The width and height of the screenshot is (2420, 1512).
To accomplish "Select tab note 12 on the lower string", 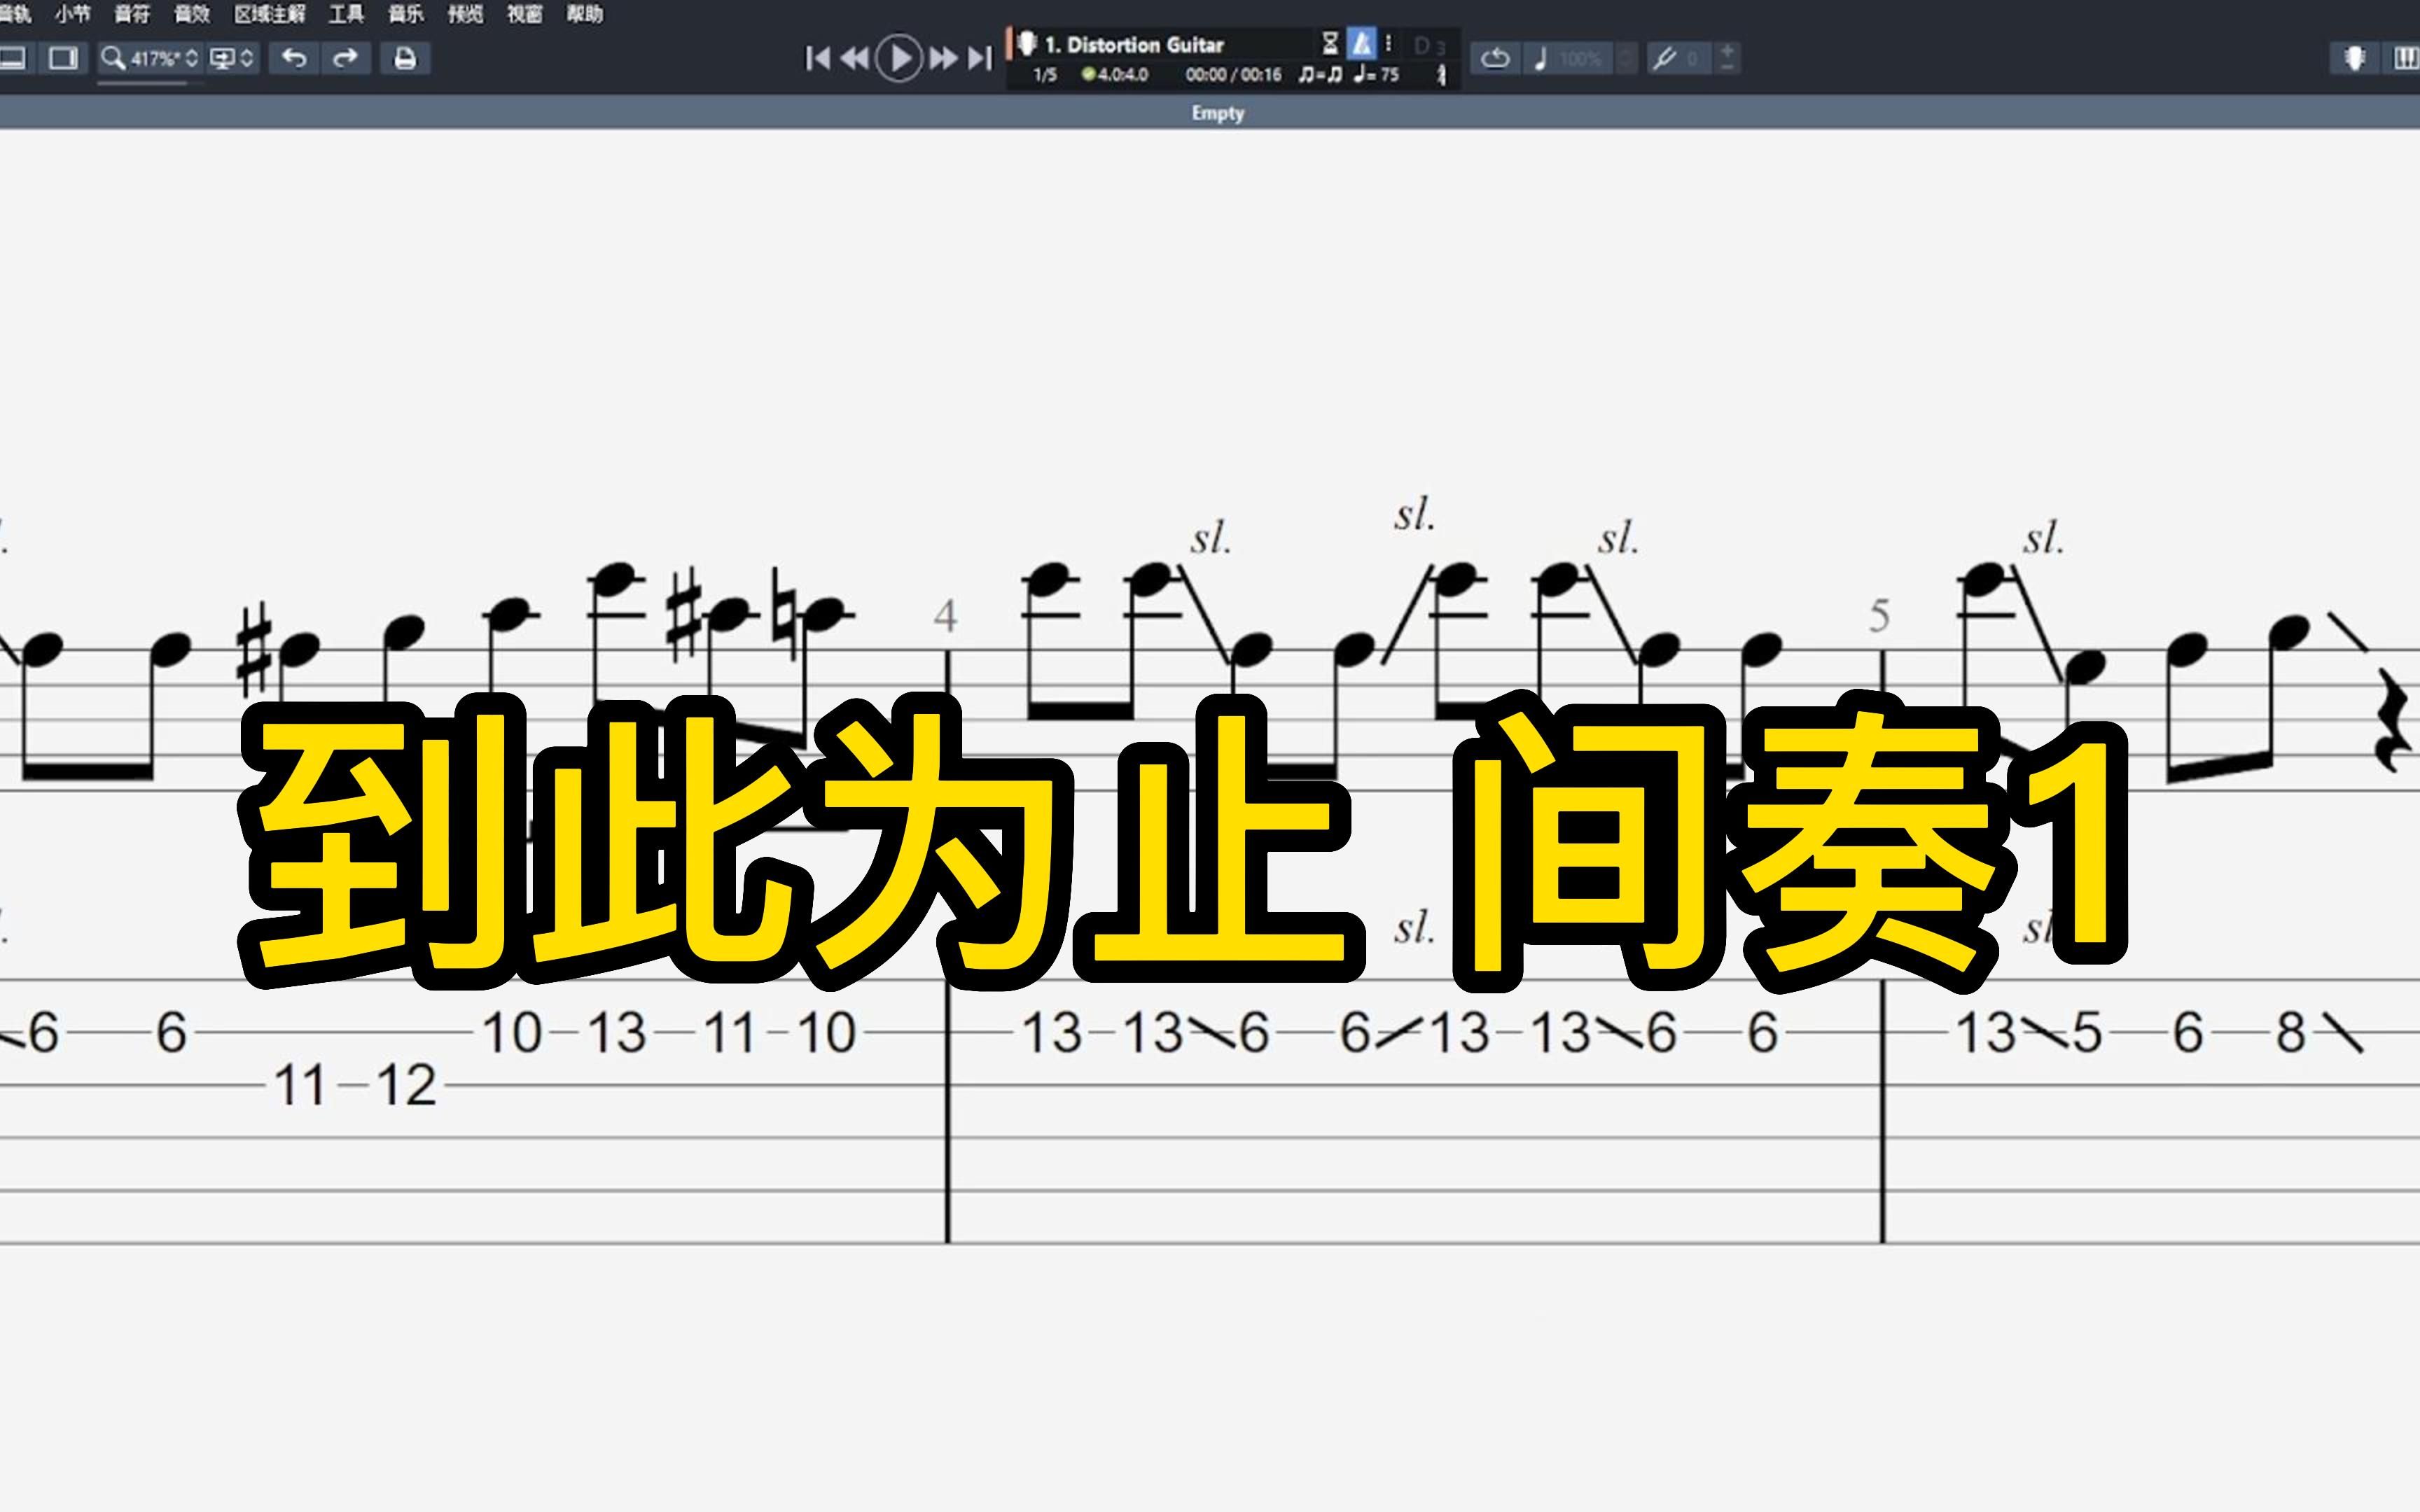I will point(406,1085).
